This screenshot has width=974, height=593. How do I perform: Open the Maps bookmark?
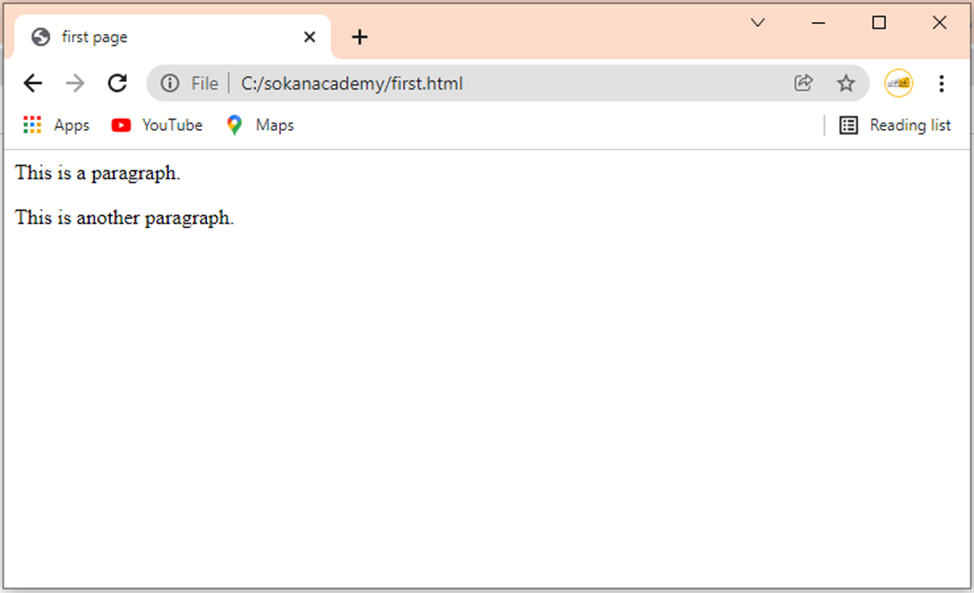point(260,125)
